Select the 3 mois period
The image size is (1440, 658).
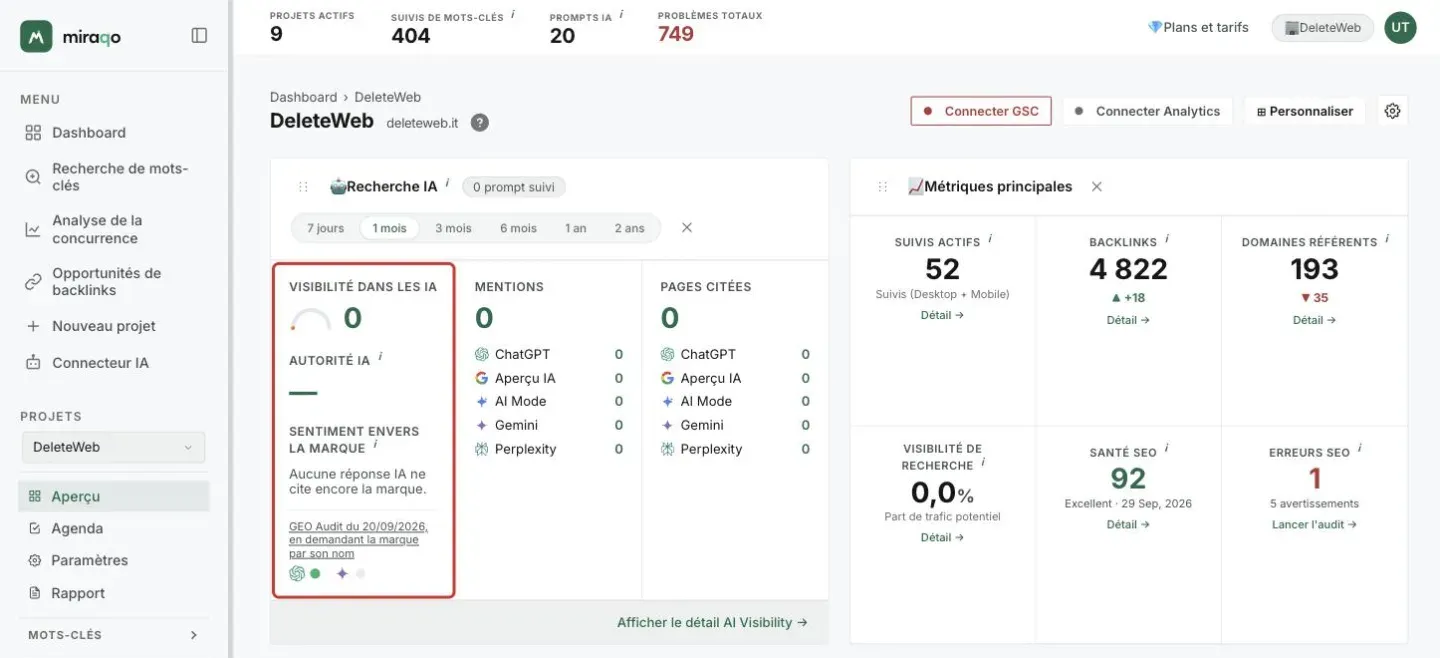(x=453, y=228)
